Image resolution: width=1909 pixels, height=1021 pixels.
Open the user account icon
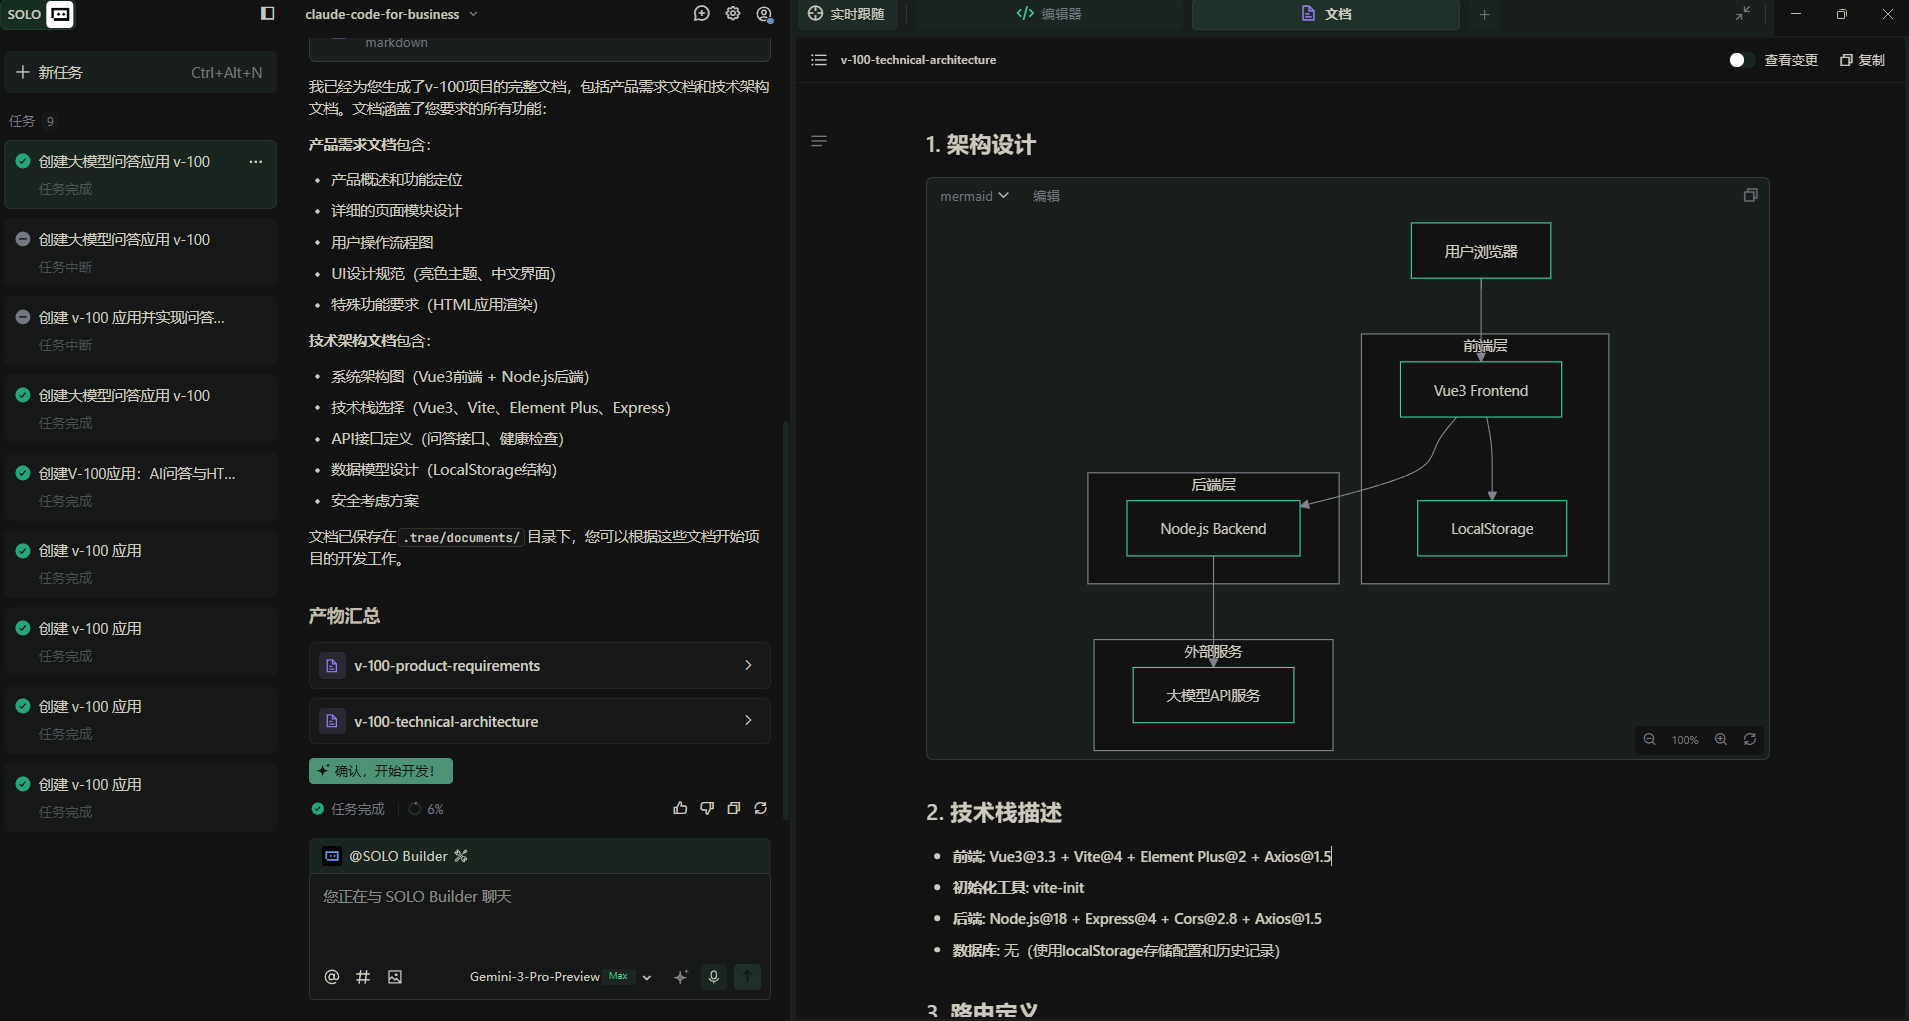click(x=765, y=14)
